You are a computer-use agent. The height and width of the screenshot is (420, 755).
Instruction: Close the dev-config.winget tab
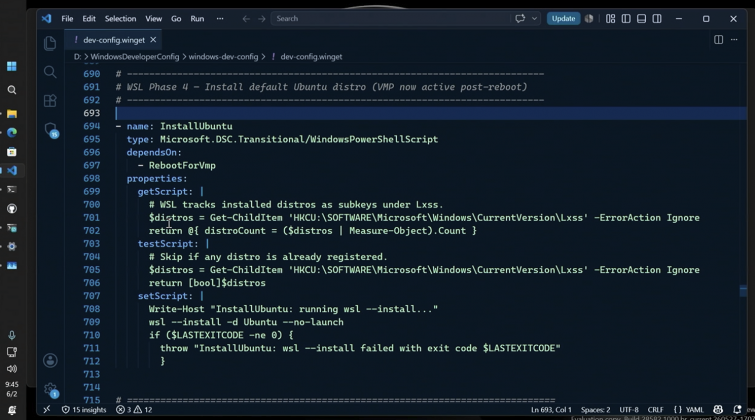pos(153,39)
